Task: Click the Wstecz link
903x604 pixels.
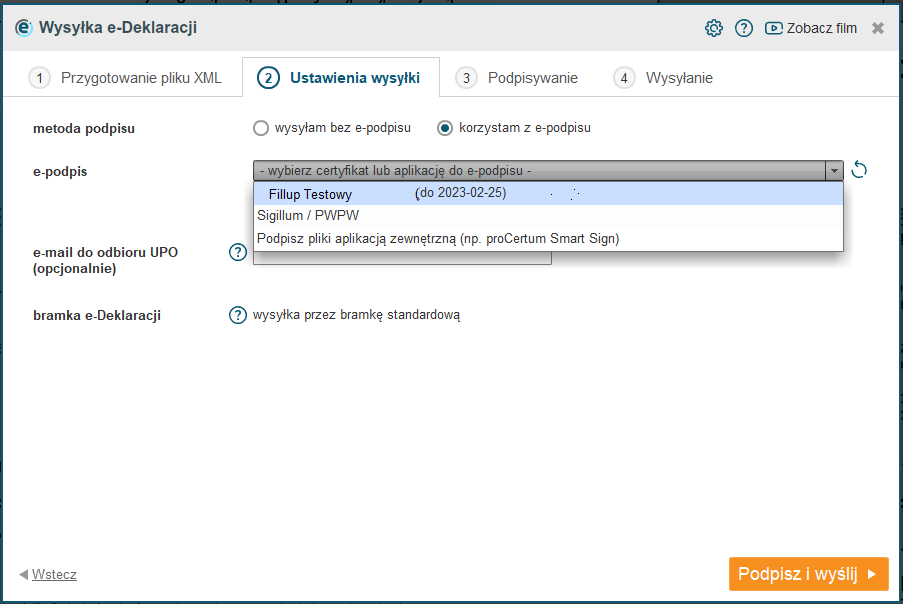Action: click(54, 575)
